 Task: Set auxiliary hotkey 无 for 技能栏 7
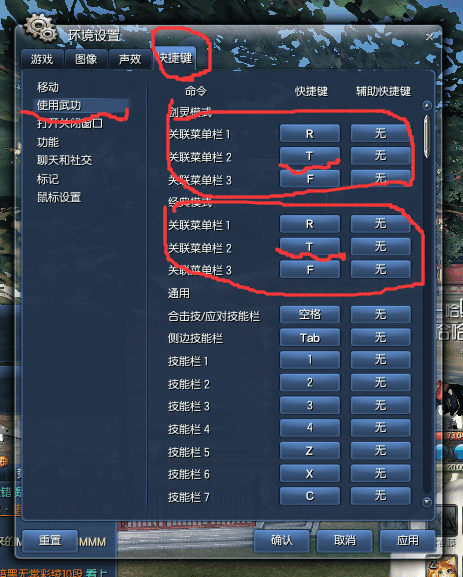[x=381, y=496]
